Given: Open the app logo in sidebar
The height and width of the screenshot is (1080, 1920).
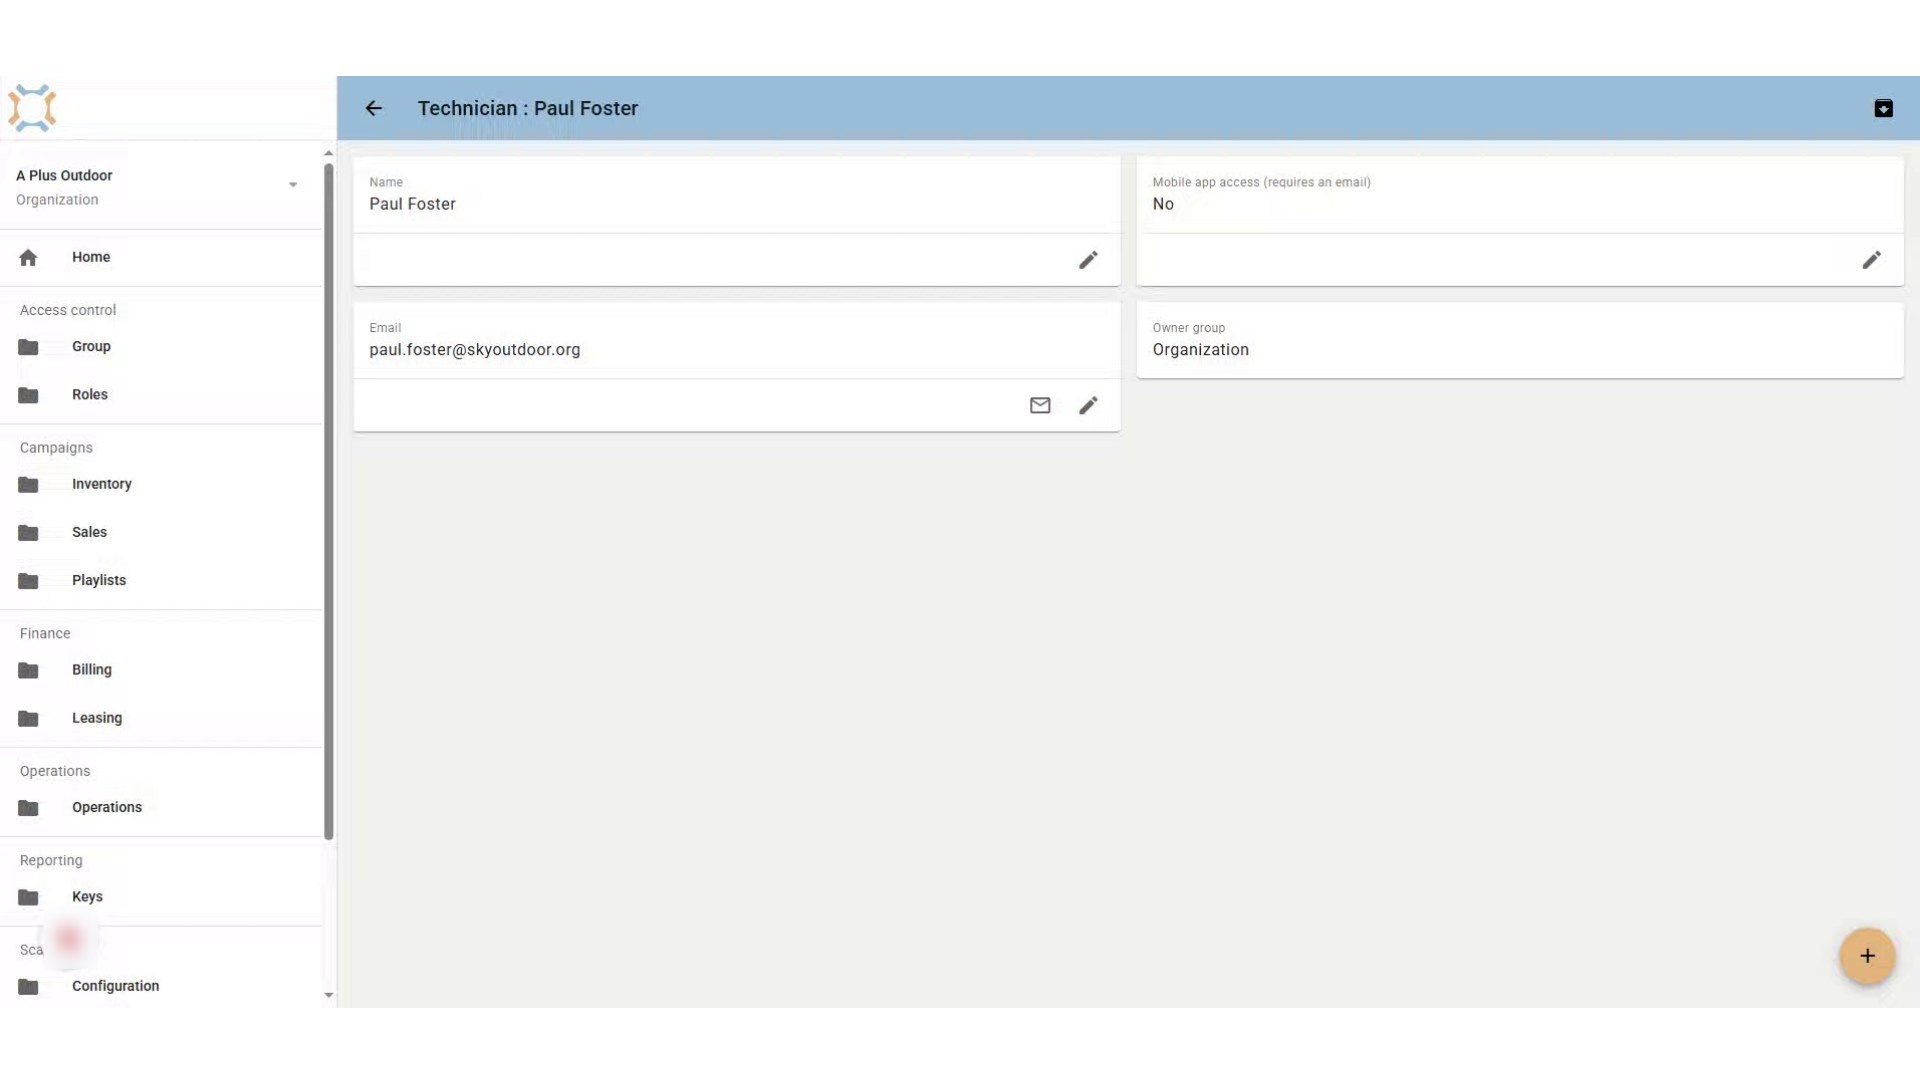Looking at the screenshot, I should coord(32,108).
